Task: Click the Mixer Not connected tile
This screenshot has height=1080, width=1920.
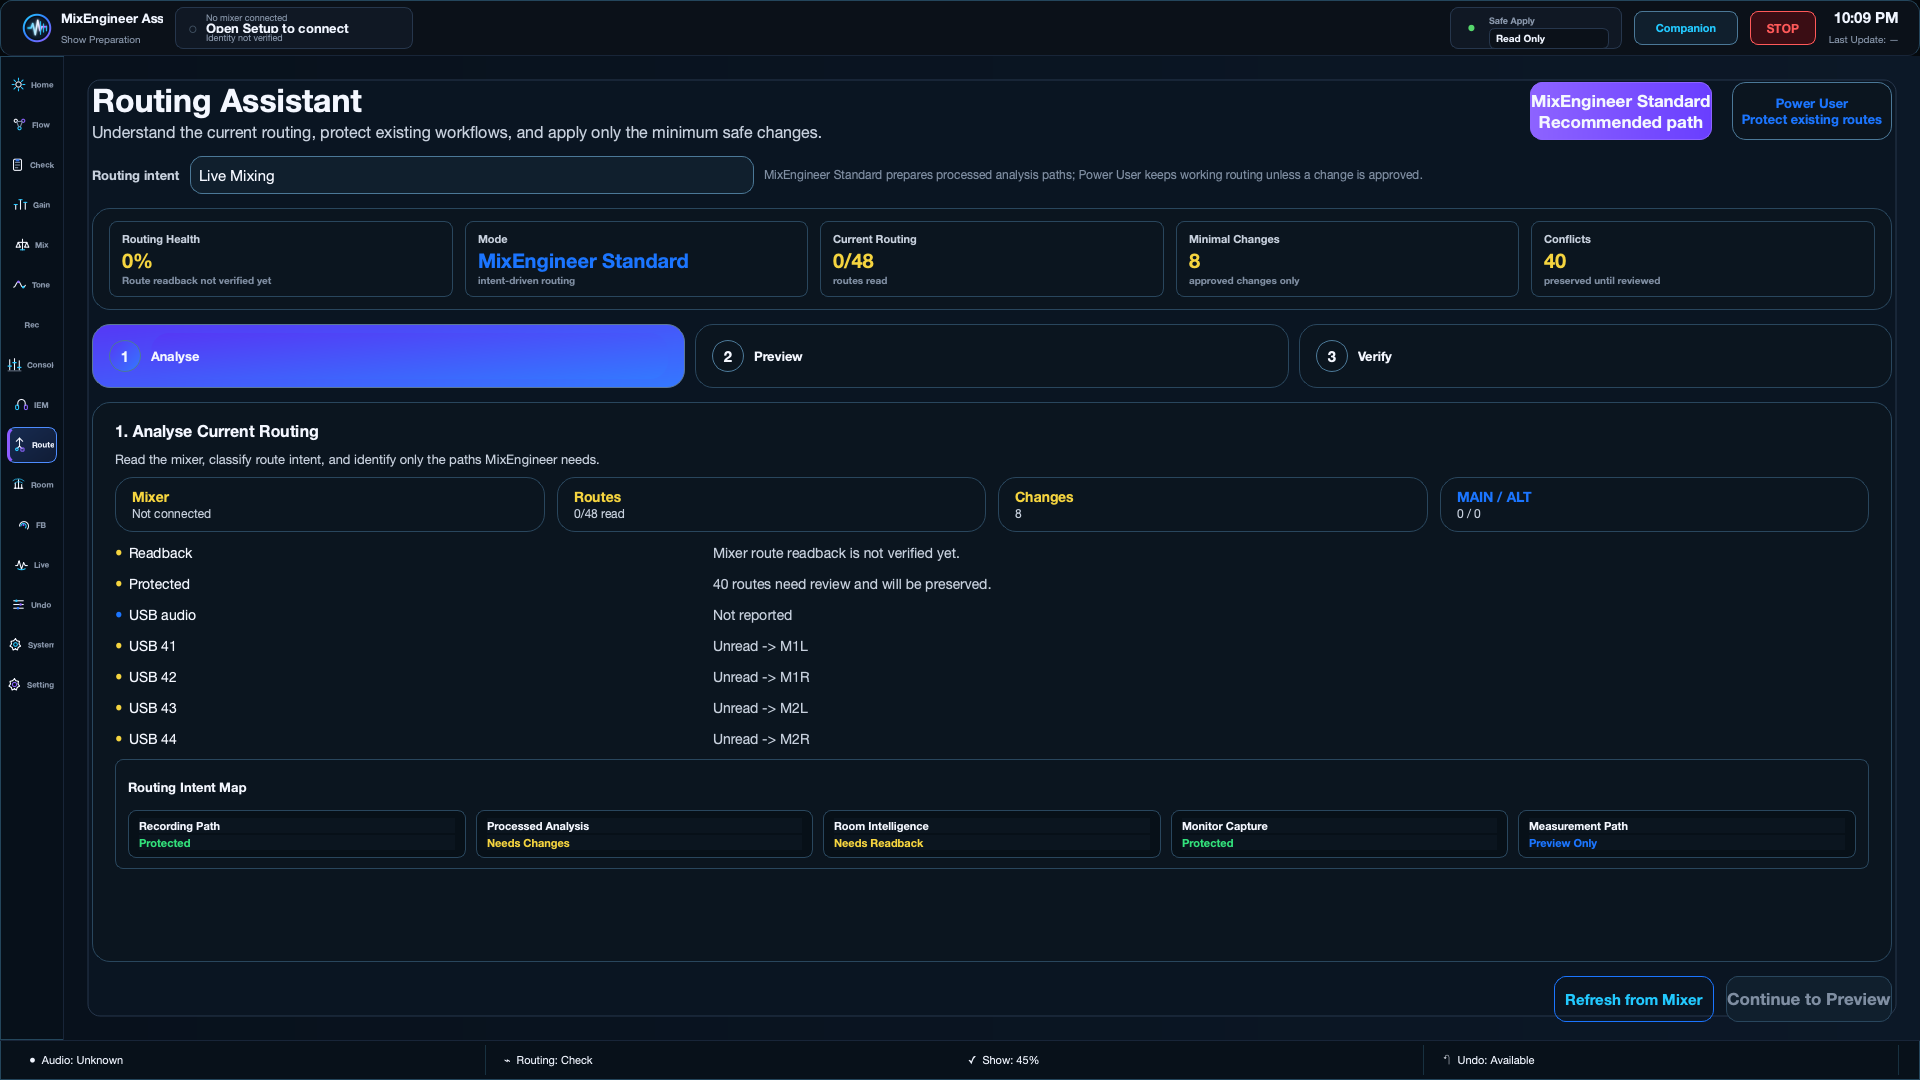Action: pyautogui.click(x=330, y=504)
